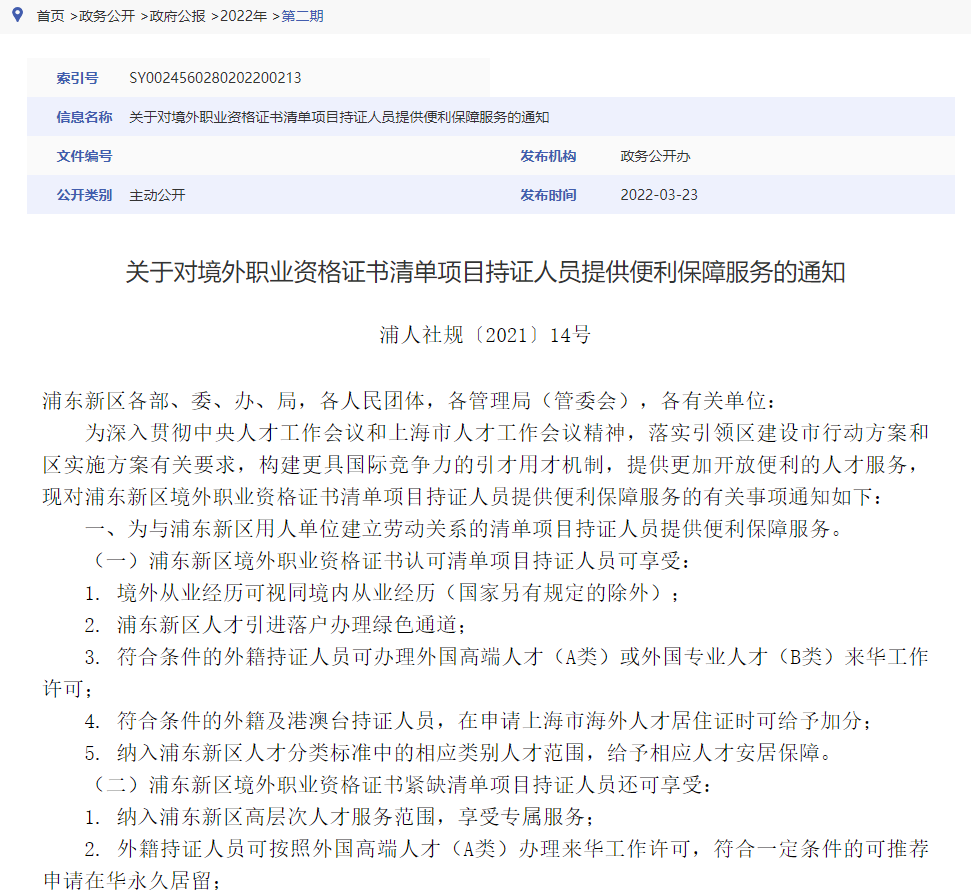Click item 3 符合条件的外籍持证人员可办理

pyautogui.click(x=486, y=672)
